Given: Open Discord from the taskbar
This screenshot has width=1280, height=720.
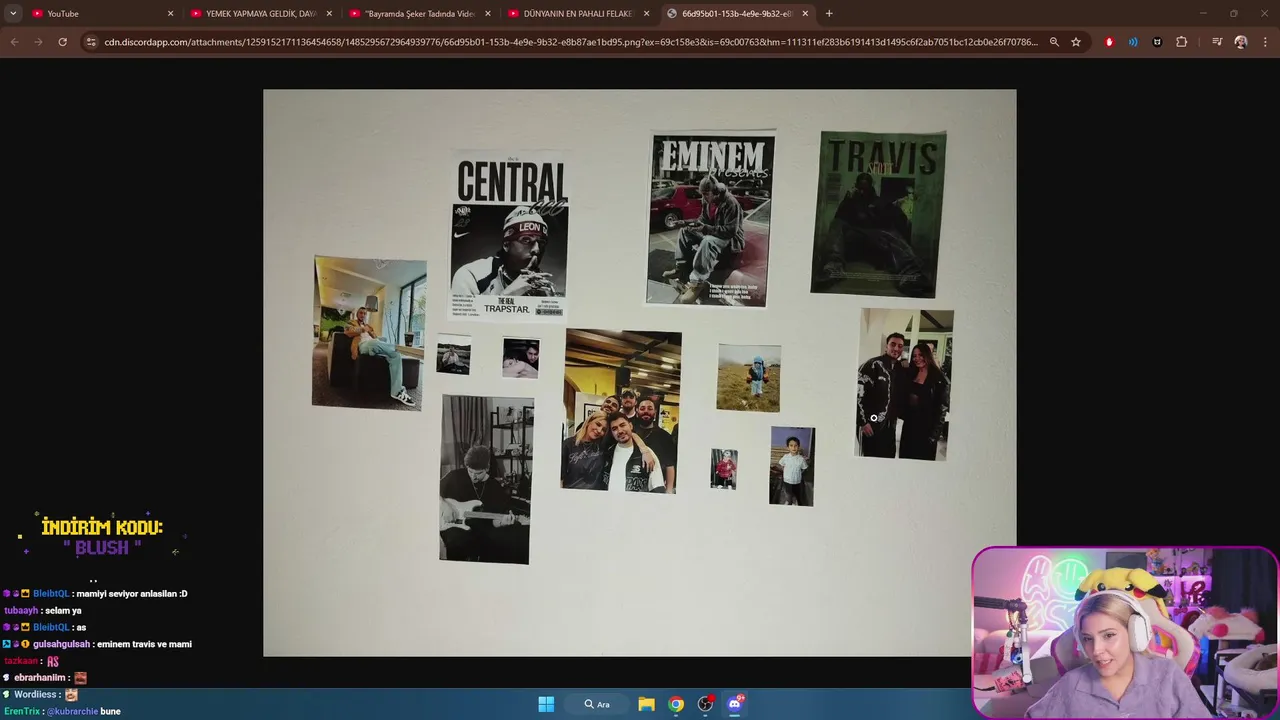Looking at the screenshot, I should 735,704.
